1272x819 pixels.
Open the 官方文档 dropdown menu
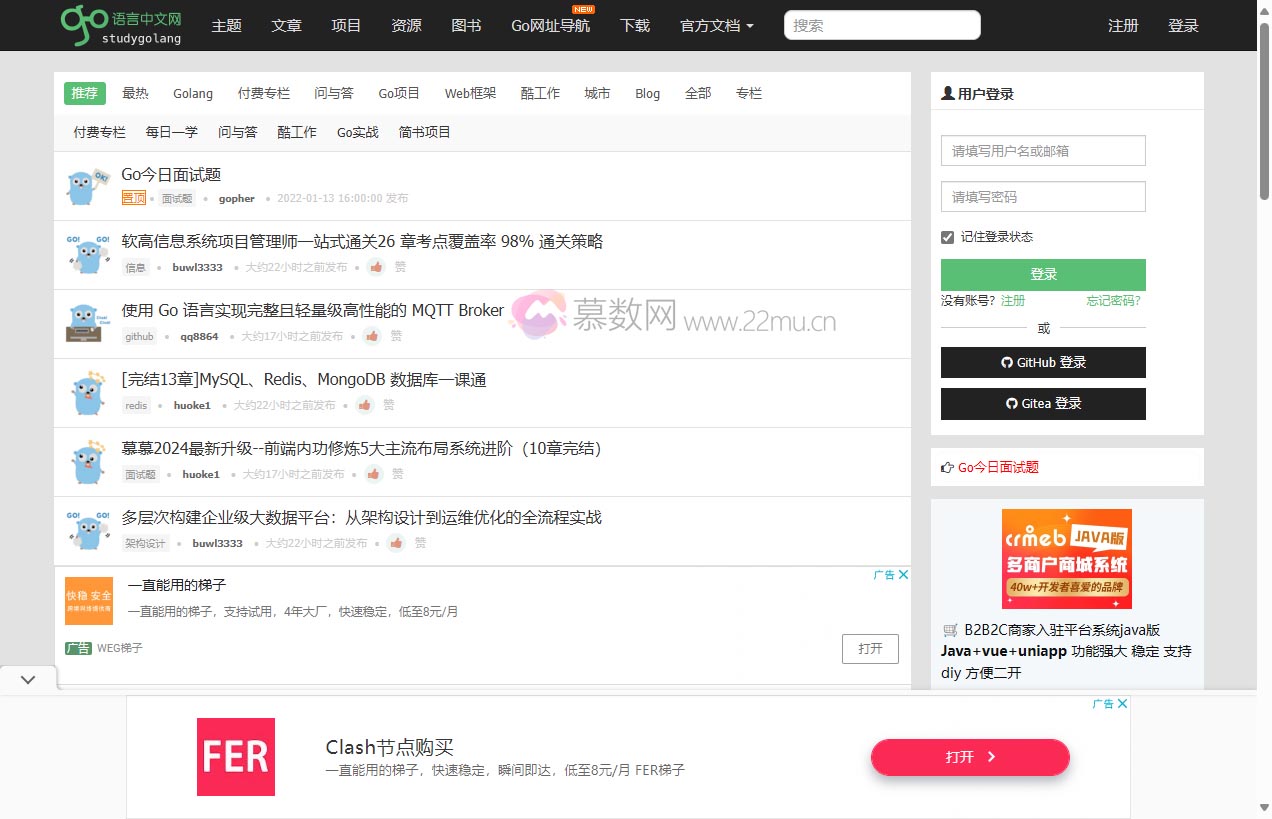(716, 26)
